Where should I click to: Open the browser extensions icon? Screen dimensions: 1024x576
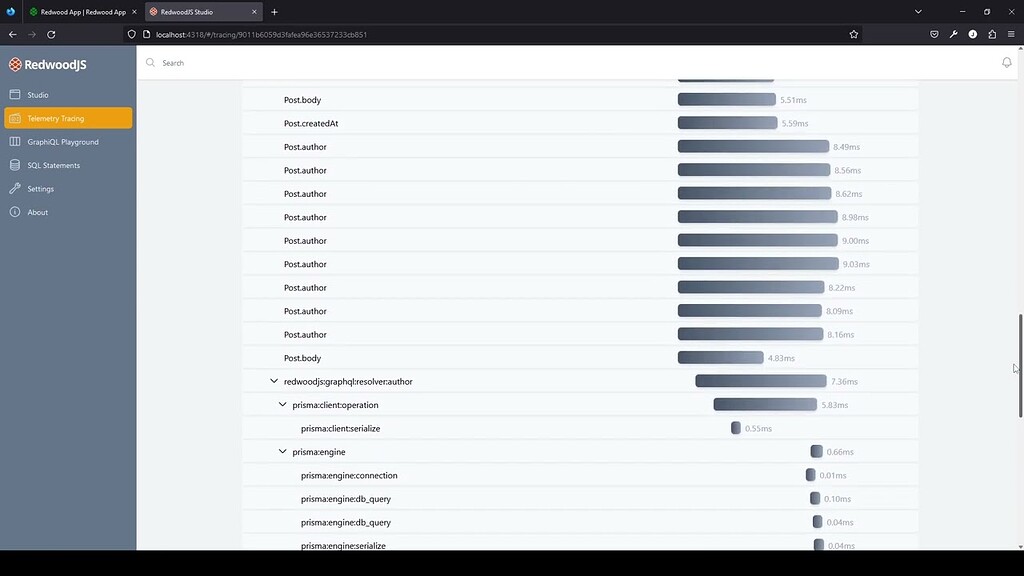tap(992, 34)
